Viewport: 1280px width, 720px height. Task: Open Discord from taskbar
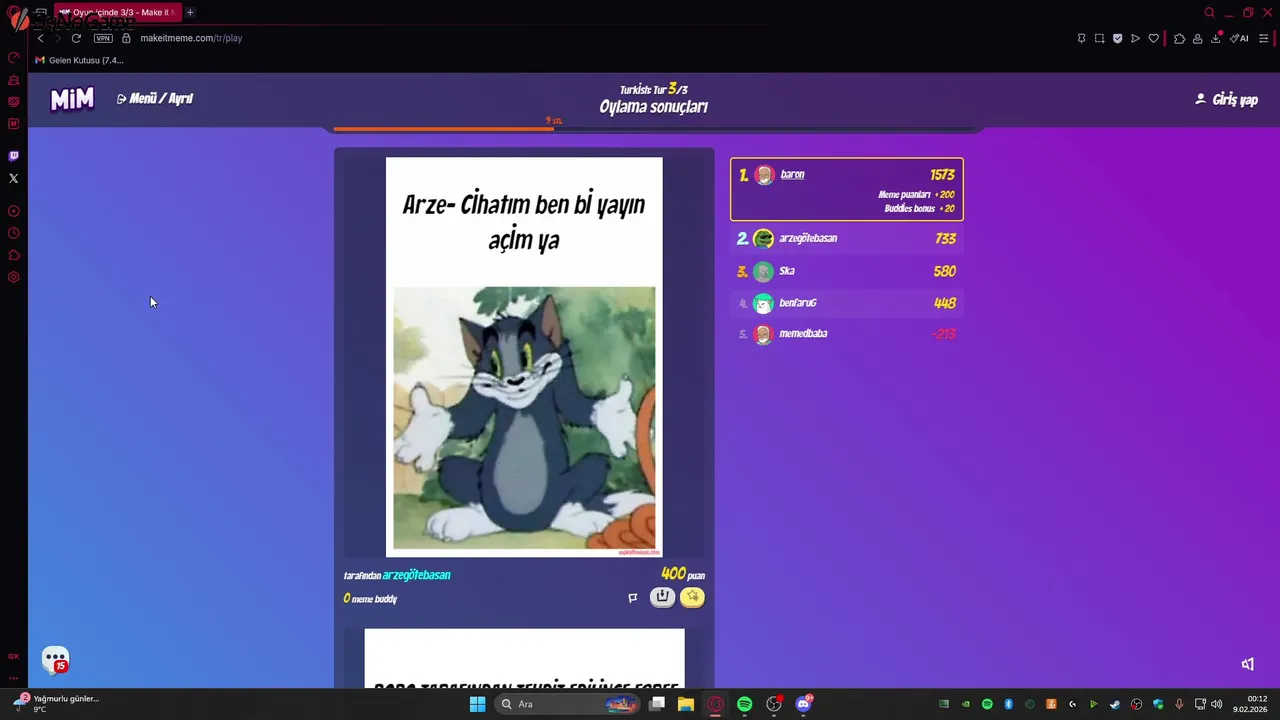[803, 704]
